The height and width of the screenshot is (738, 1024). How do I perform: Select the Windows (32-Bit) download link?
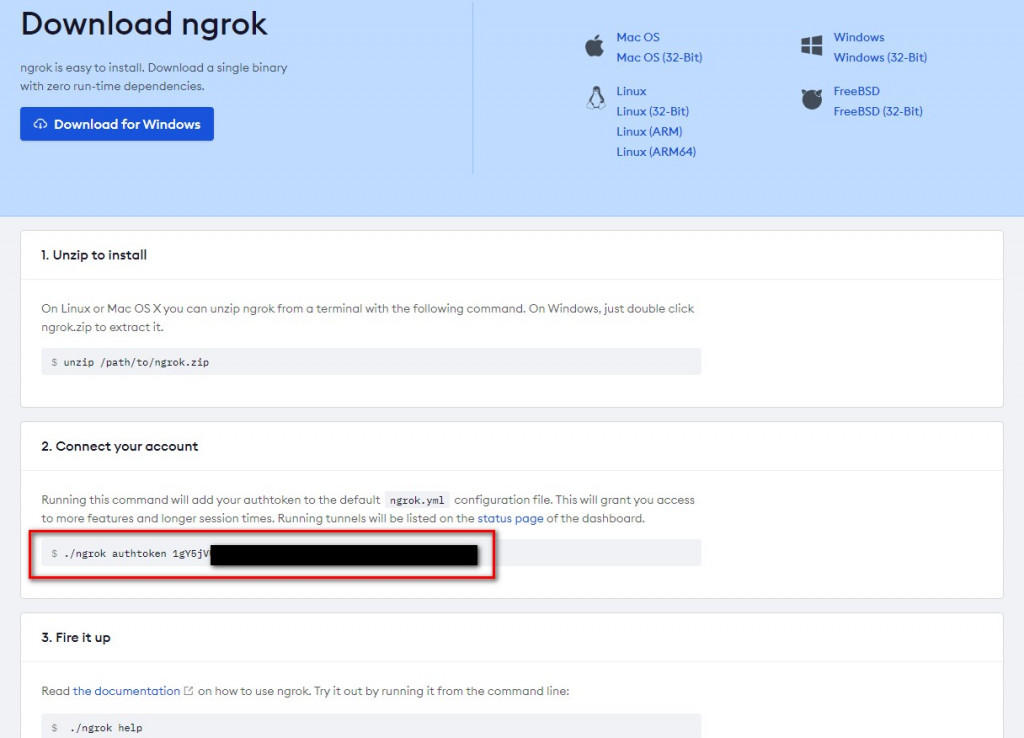[x=880, y=57]
